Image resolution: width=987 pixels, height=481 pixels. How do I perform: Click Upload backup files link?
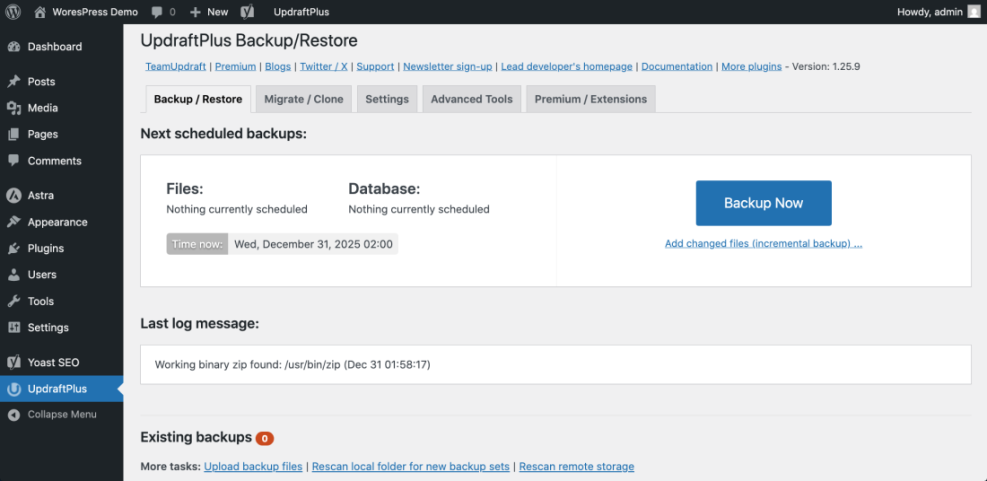tap(253, 467)
